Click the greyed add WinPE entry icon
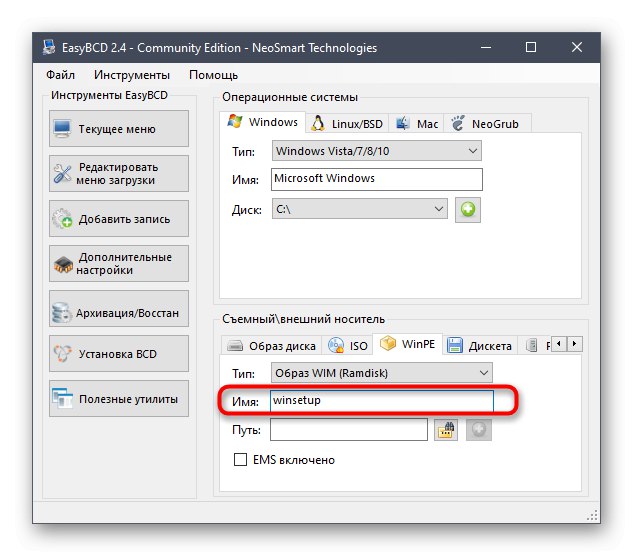The height and width of the screenshot is (556, 633). pos(479,430)
